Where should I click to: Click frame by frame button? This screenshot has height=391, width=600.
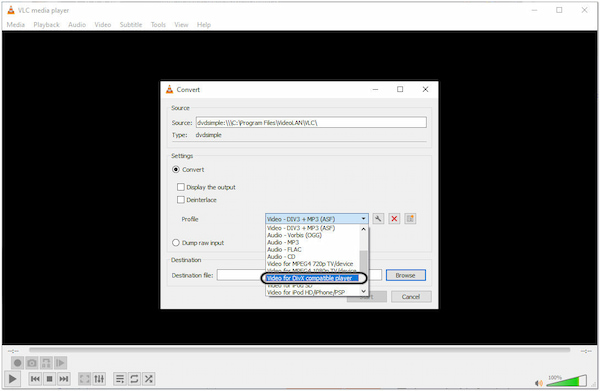point(60,363)
